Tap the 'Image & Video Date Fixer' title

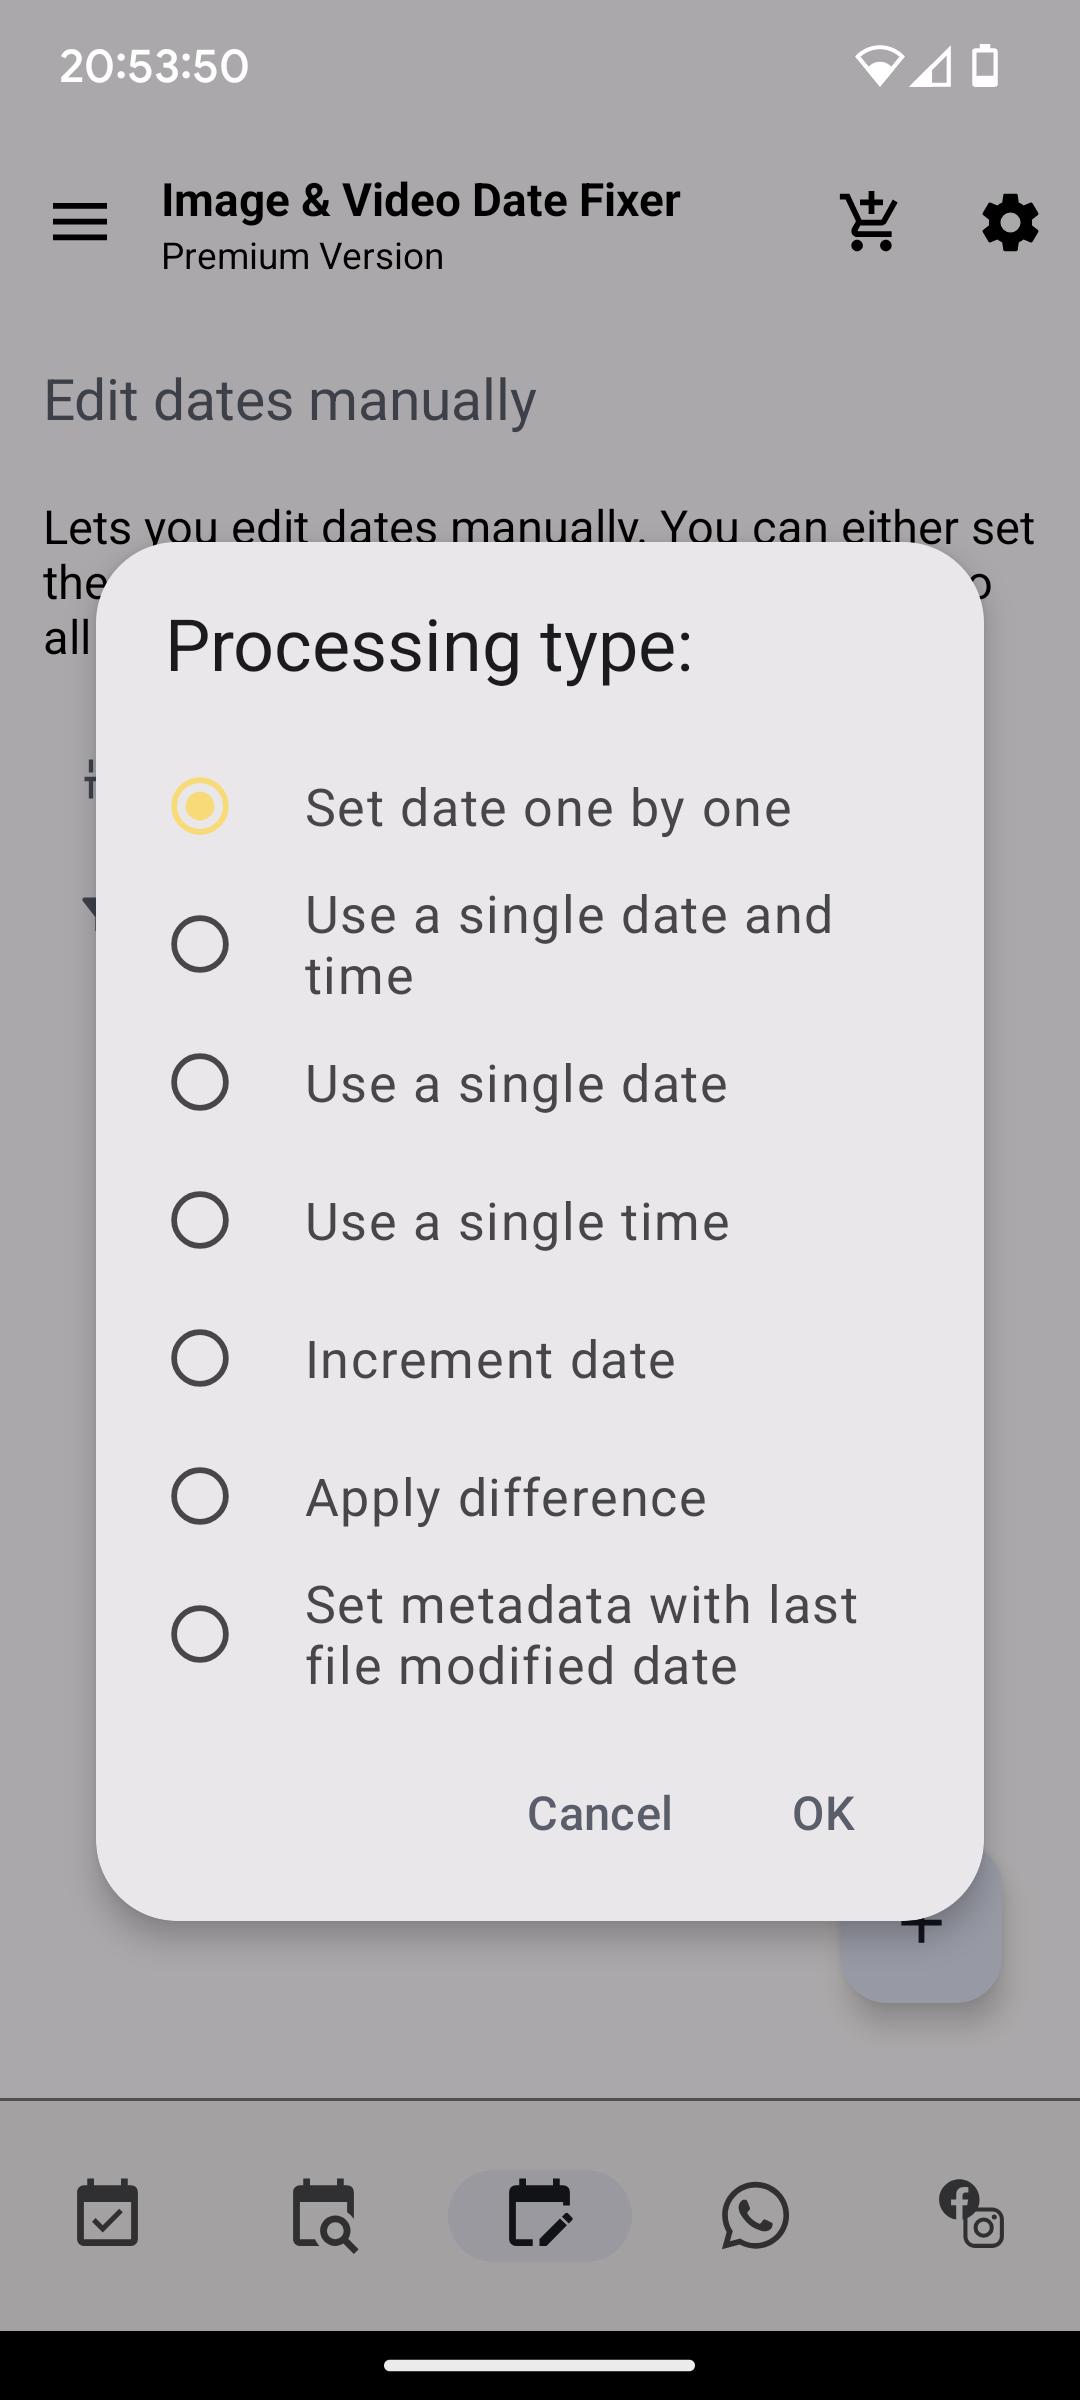[x=421, y=201]
